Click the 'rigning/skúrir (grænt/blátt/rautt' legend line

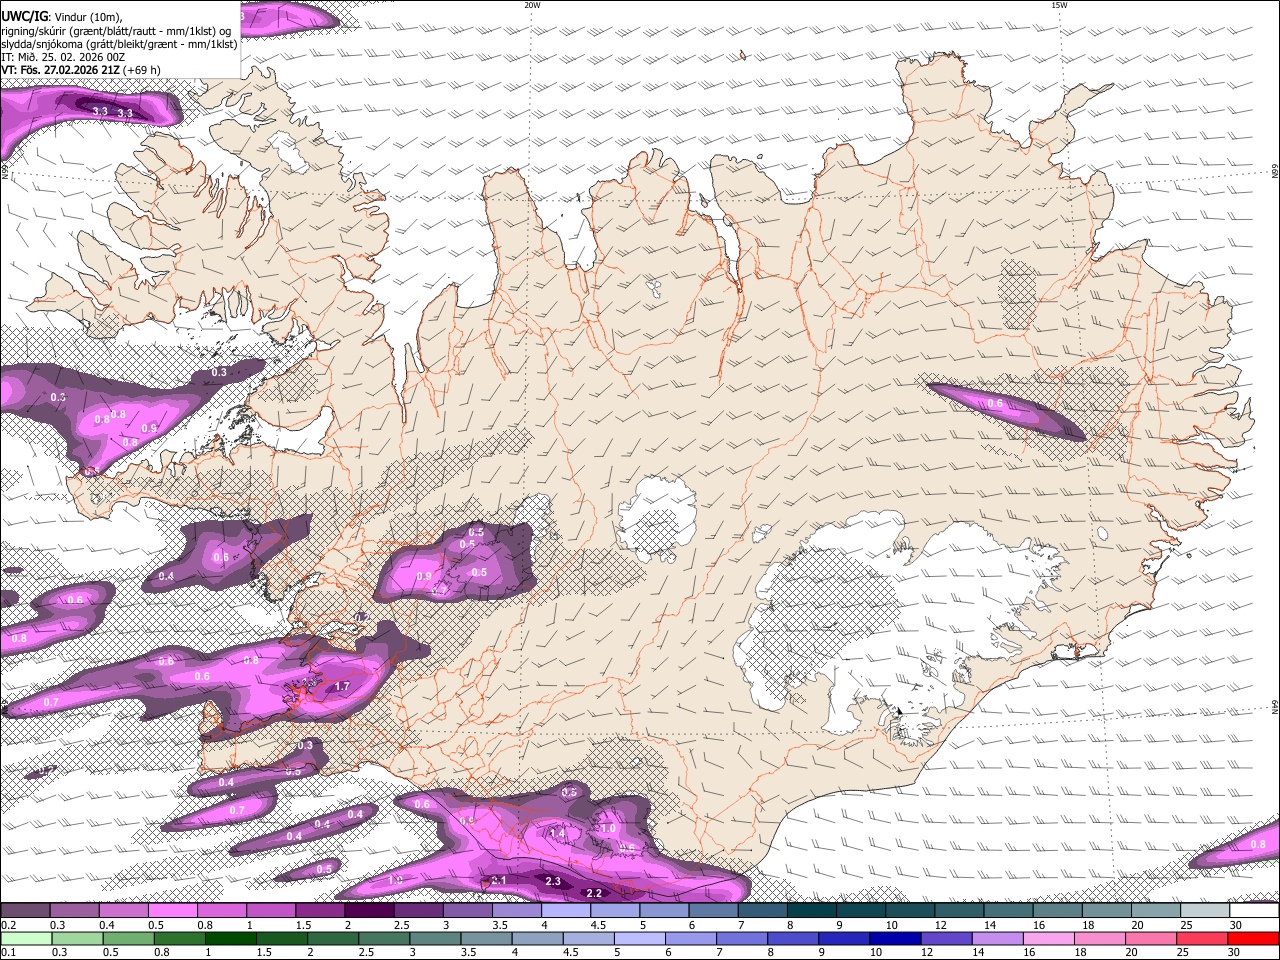[x=116, y=30]
